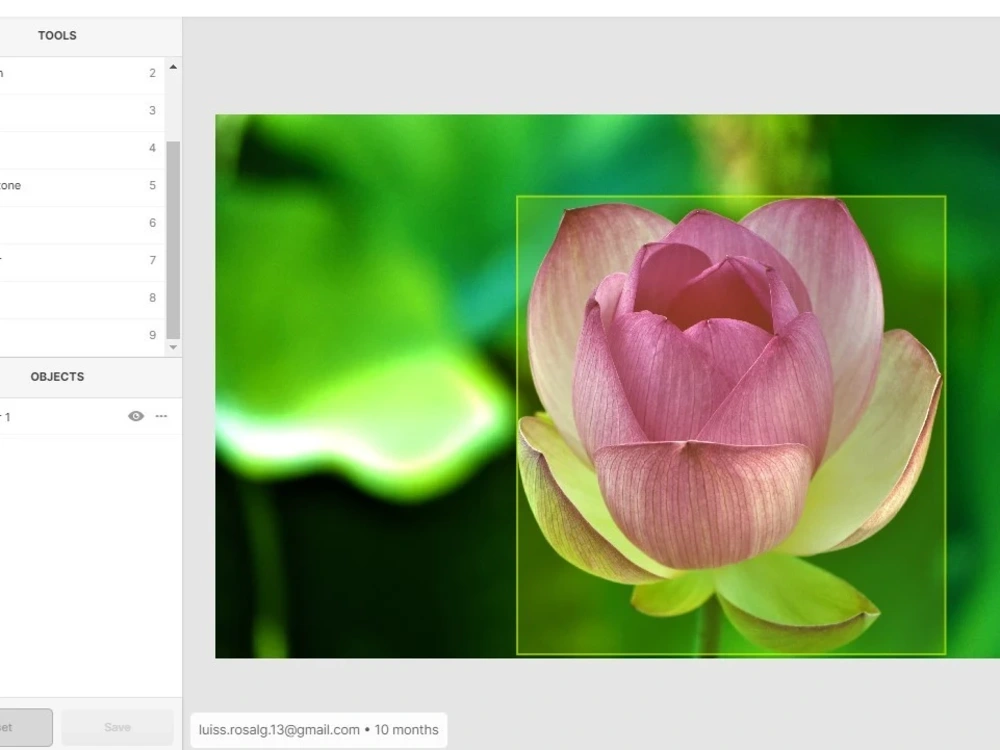This screenshot has height=750, width=1000.
Task: Click the grayed-out Save button
Action: click(x=117, y=728)
